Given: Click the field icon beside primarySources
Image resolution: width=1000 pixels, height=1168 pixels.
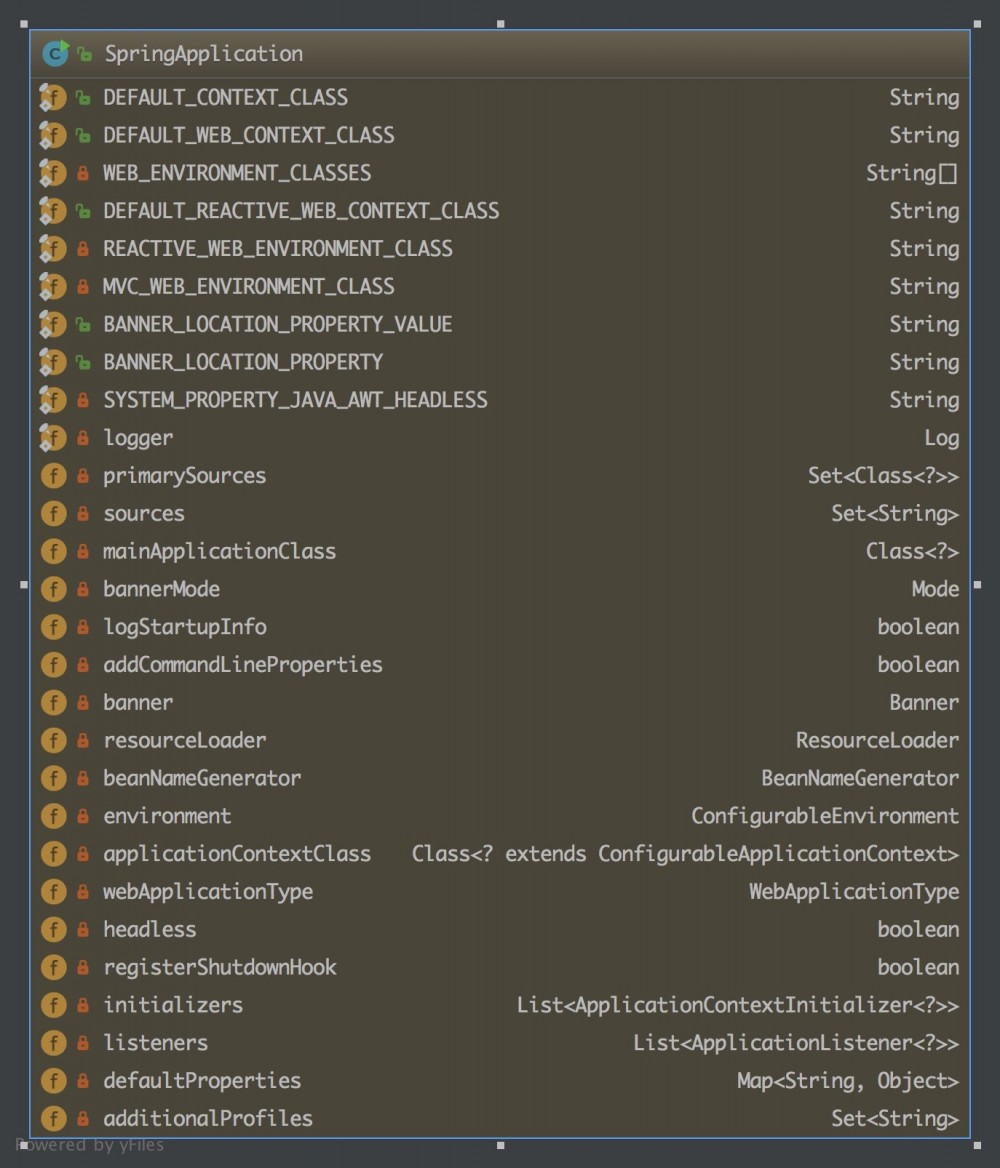Looking at the screenshot, I should 53,475.
